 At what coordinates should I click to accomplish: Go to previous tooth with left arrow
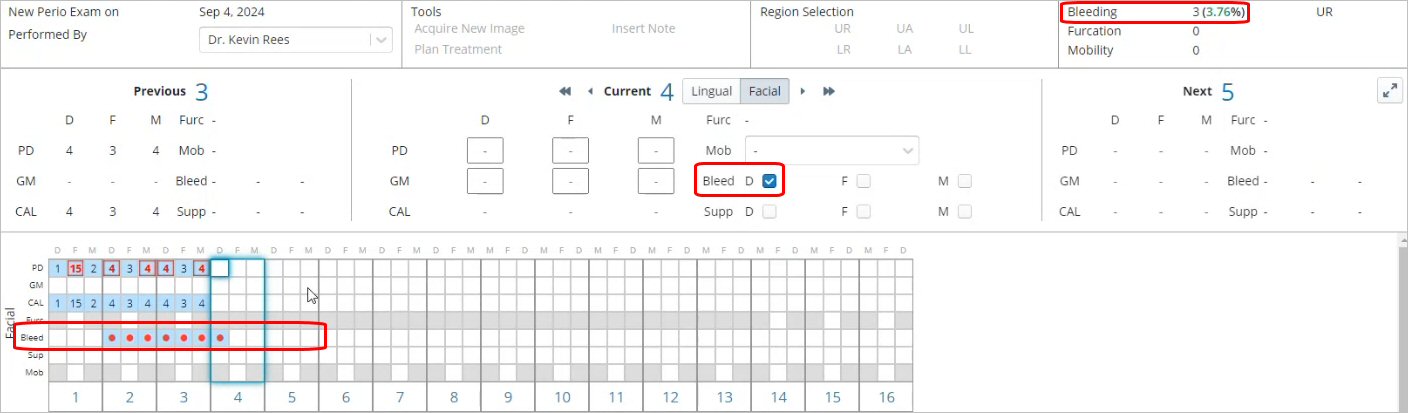click(x=590, y=92)
